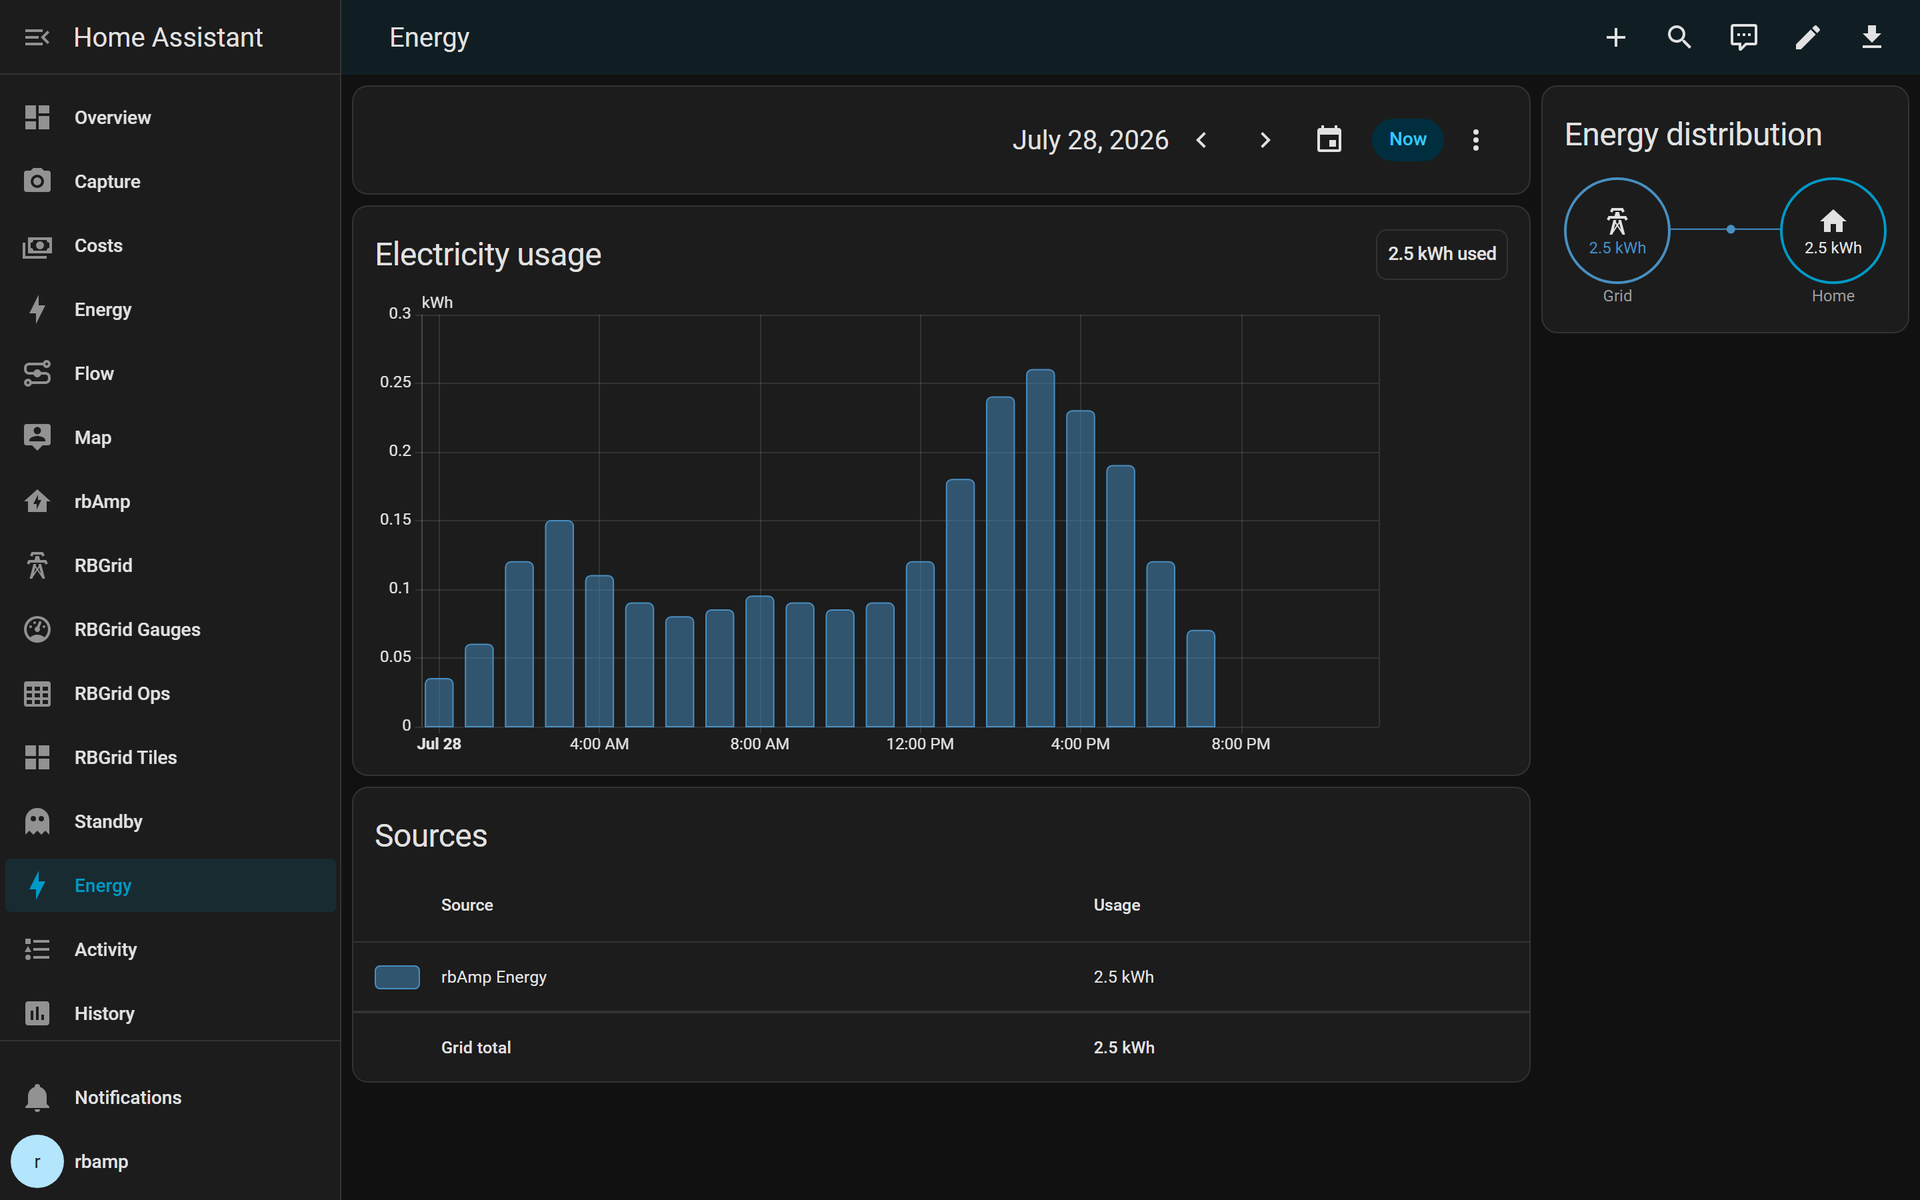
Task: Click the Electricity usage heading
Action: click(x=488, y=254)
